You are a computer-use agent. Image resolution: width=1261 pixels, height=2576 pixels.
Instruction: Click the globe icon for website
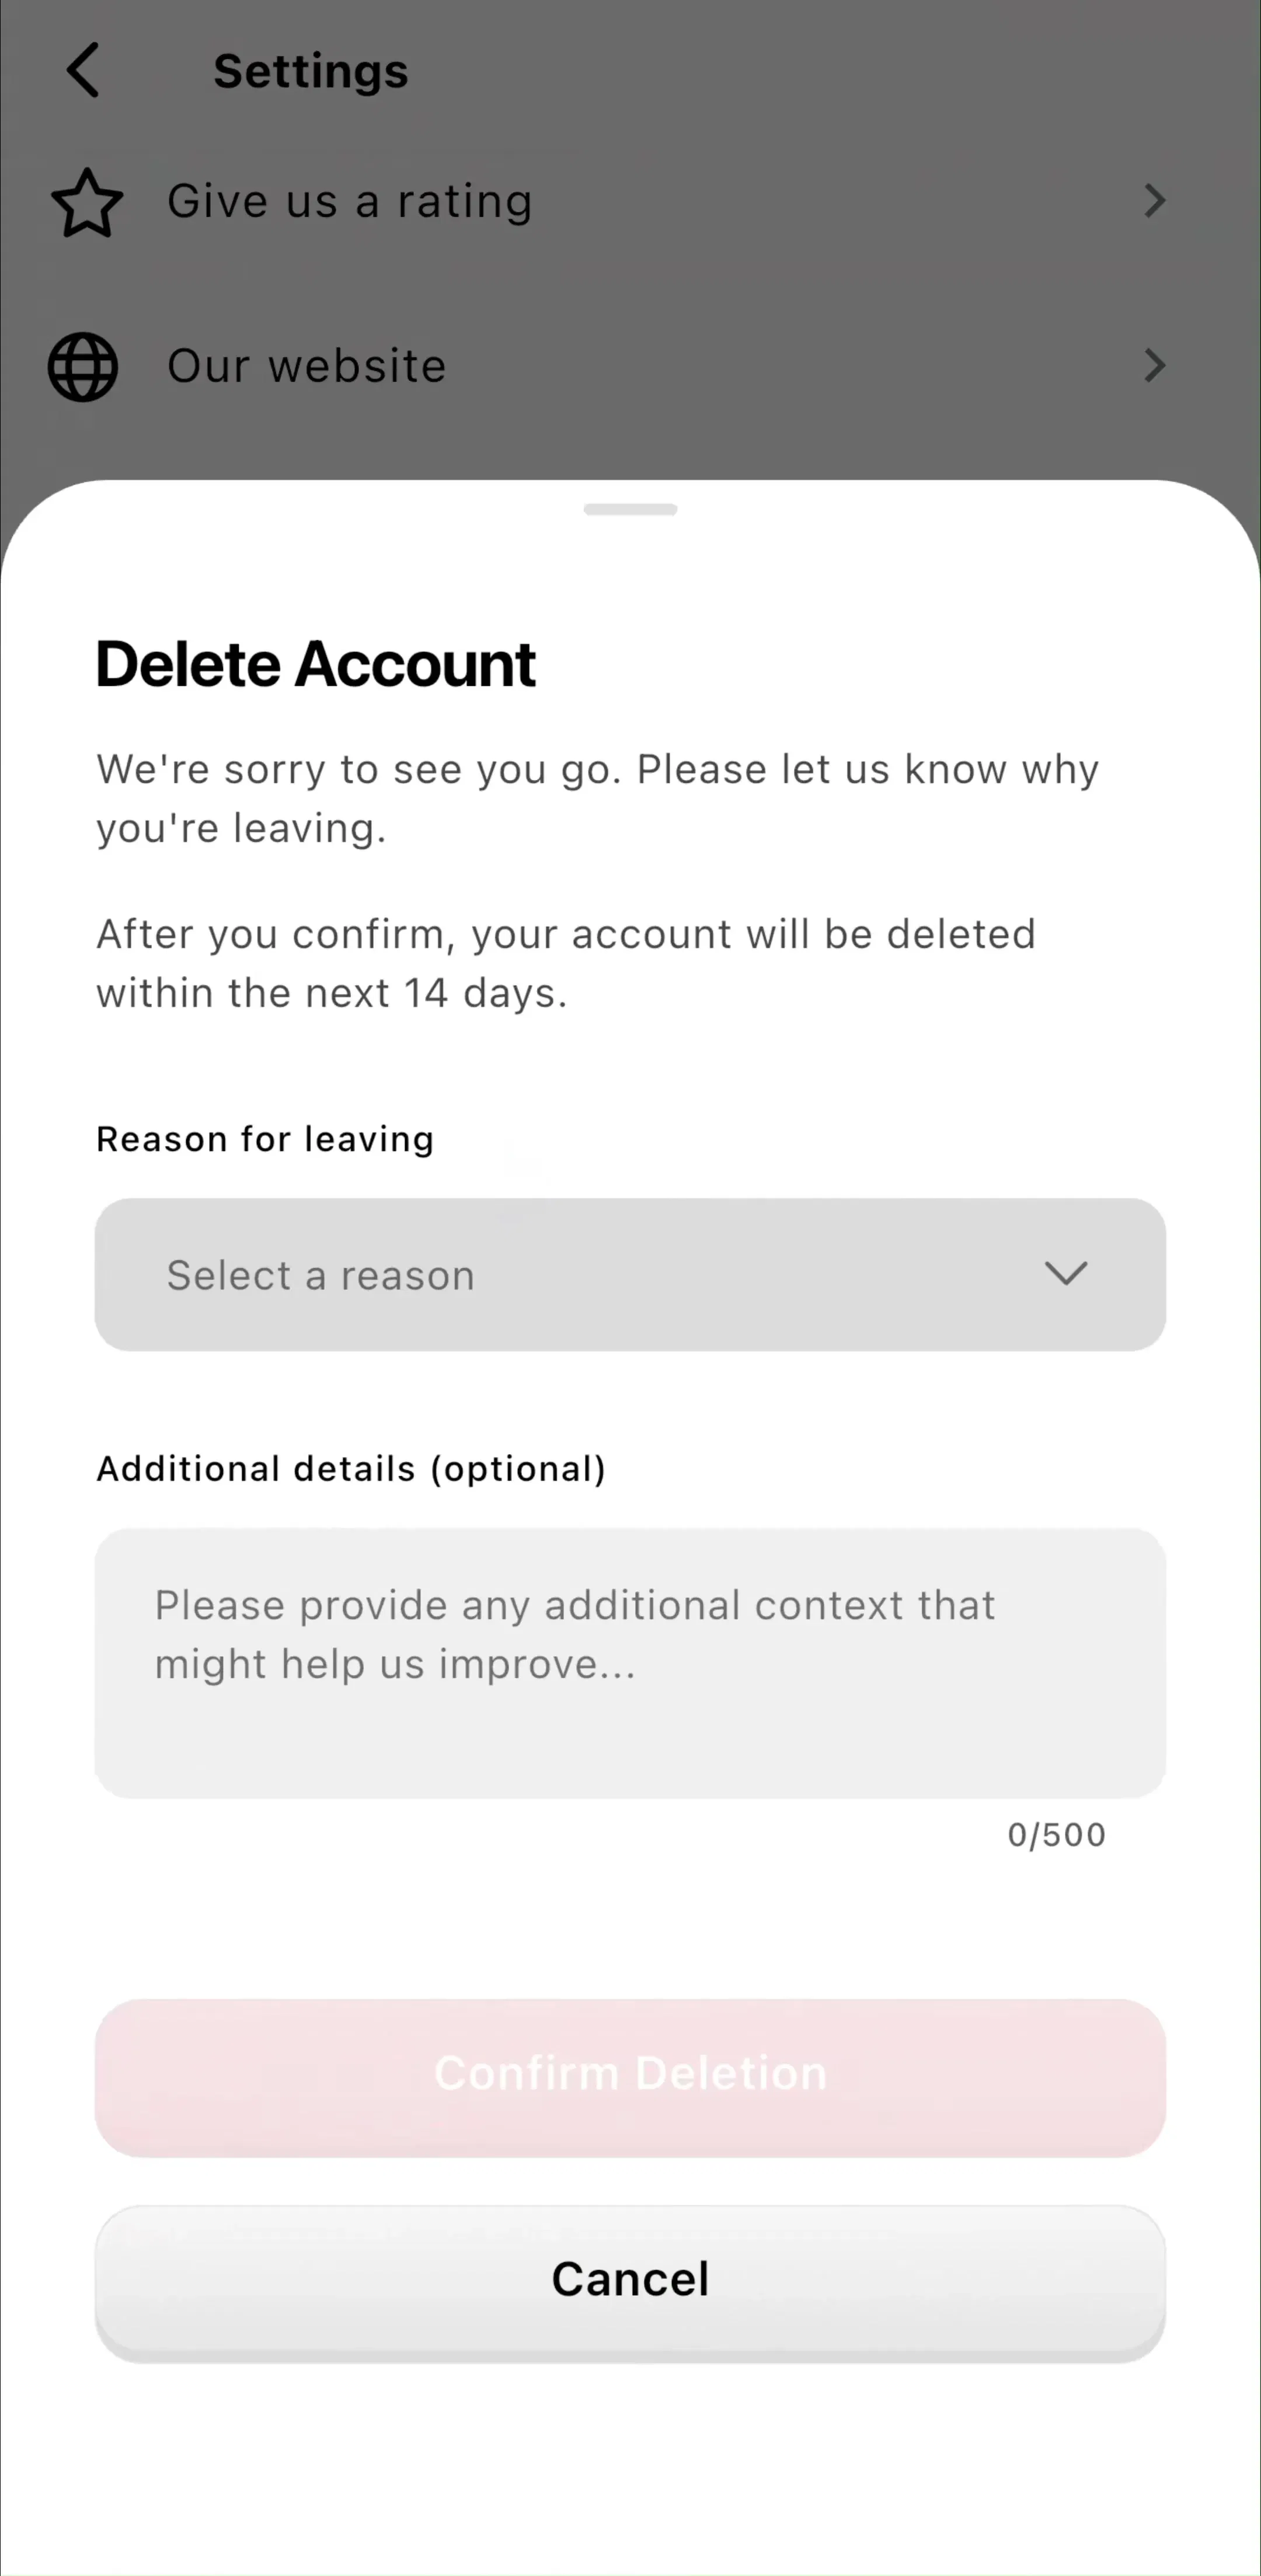(83, 367)
